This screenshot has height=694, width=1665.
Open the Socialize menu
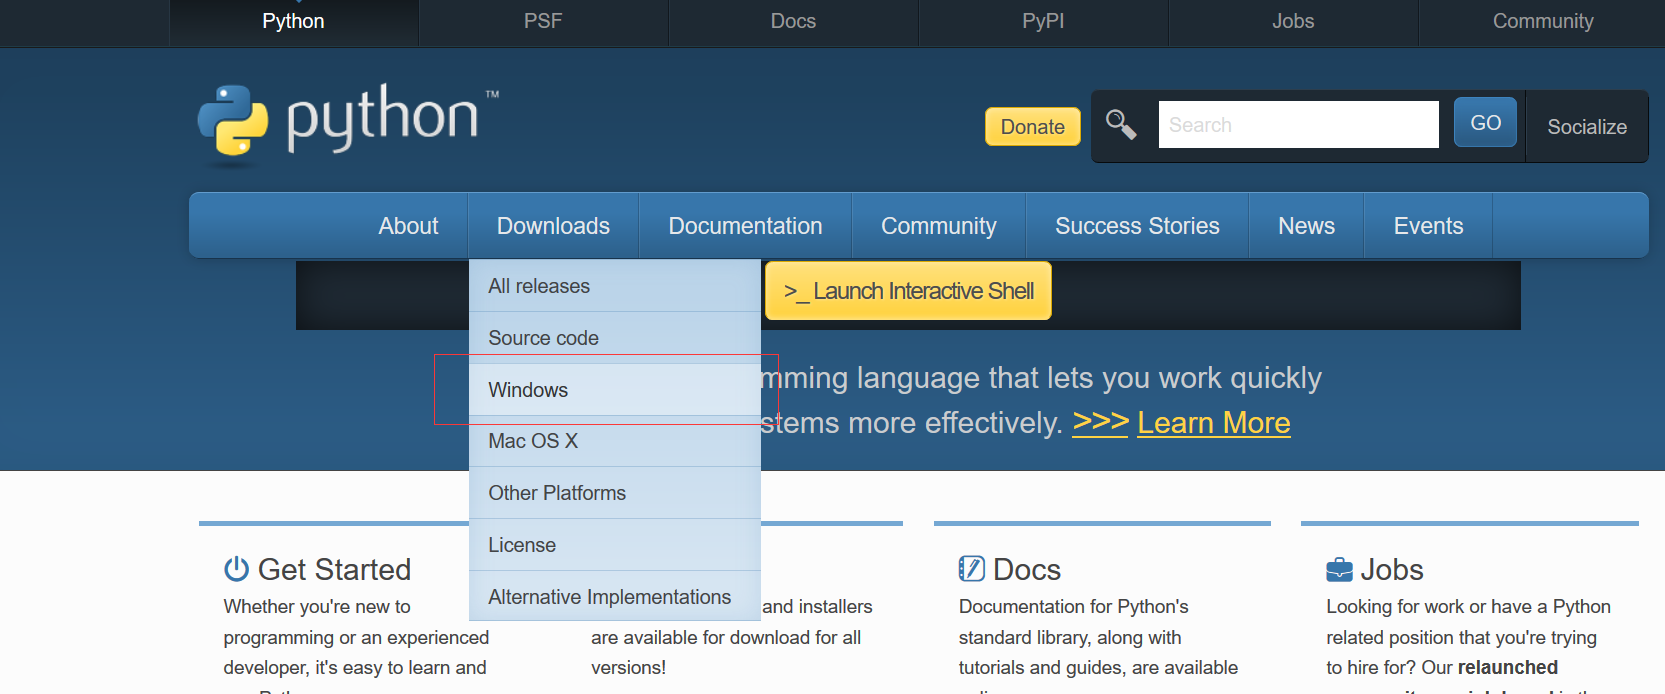coord(1587,127)
